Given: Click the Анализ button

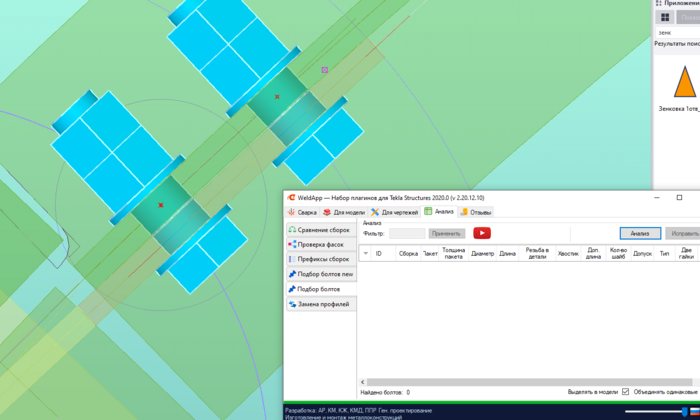Looking at the screenshot, I should point(640,233).
